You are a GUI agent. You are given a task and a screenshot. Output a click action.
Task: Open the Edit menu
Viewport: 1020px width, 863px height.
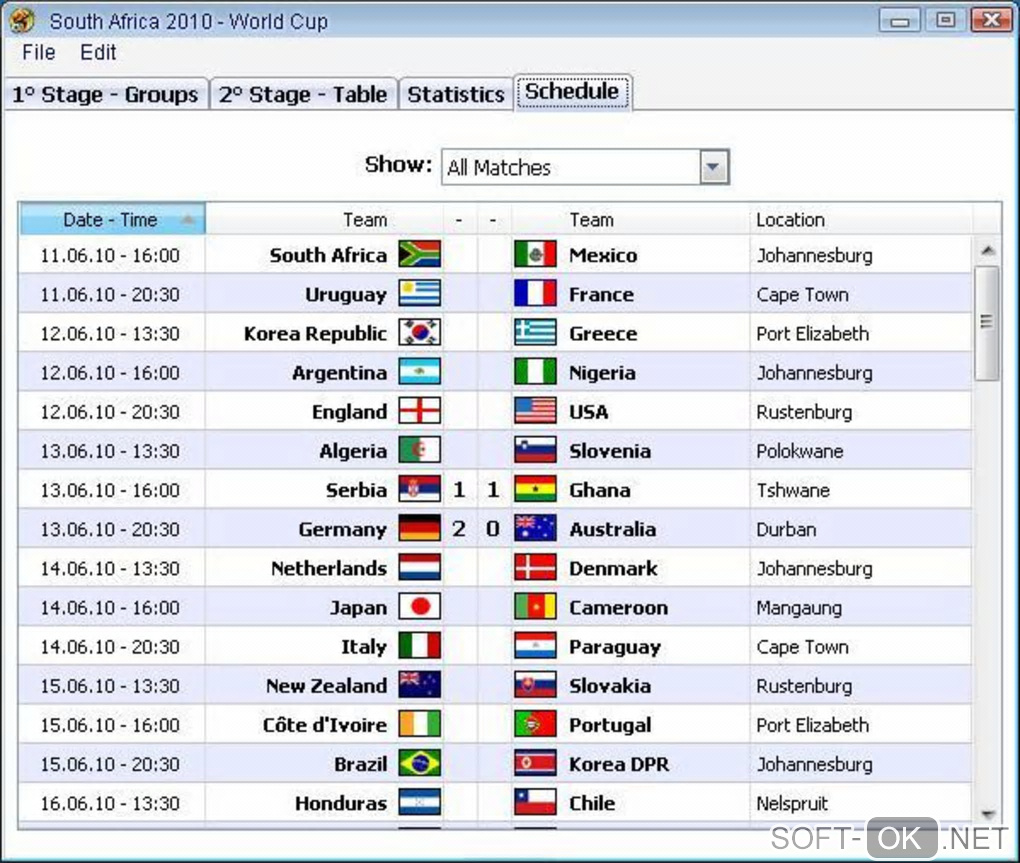[98, 52]
